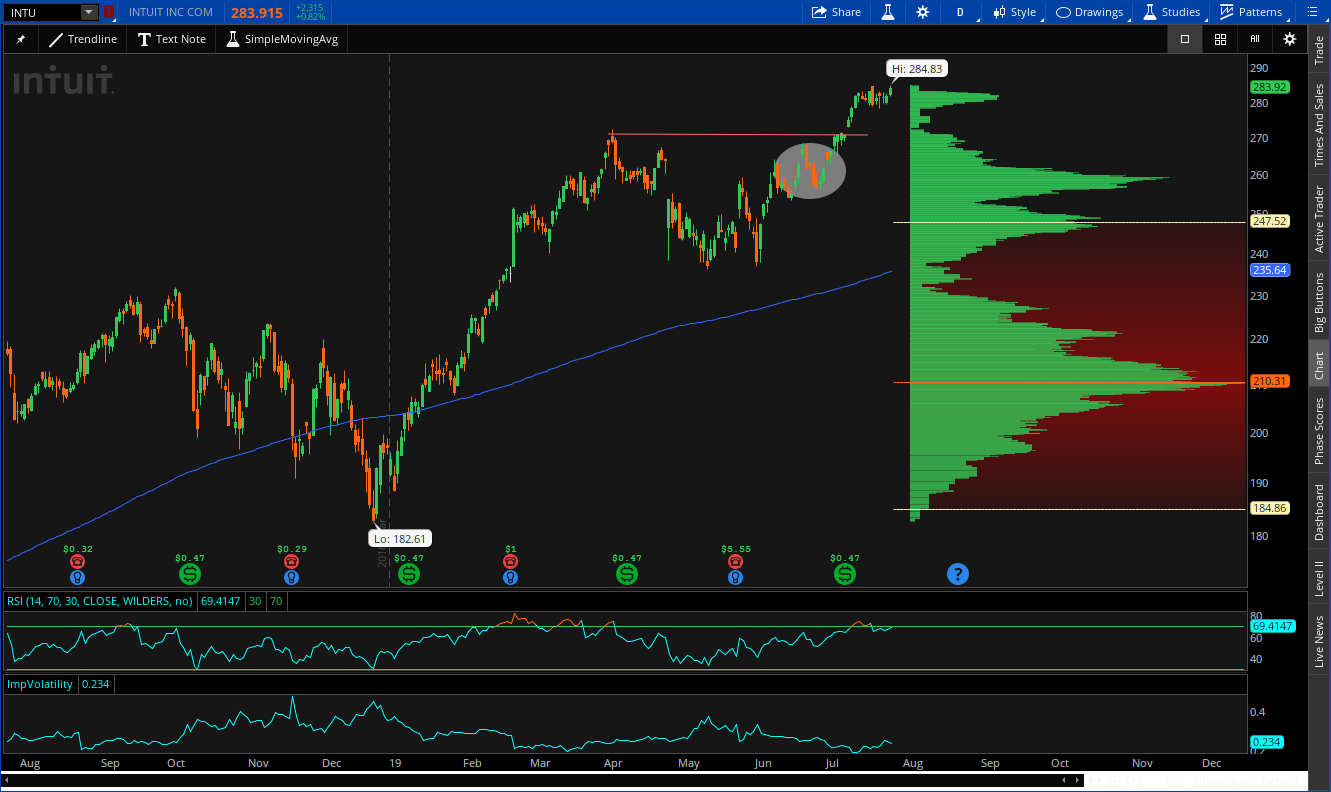Viewport: 1331px width, 792px height.
Task: Click the pin icon on drawing toolbar
Action: 20,39
